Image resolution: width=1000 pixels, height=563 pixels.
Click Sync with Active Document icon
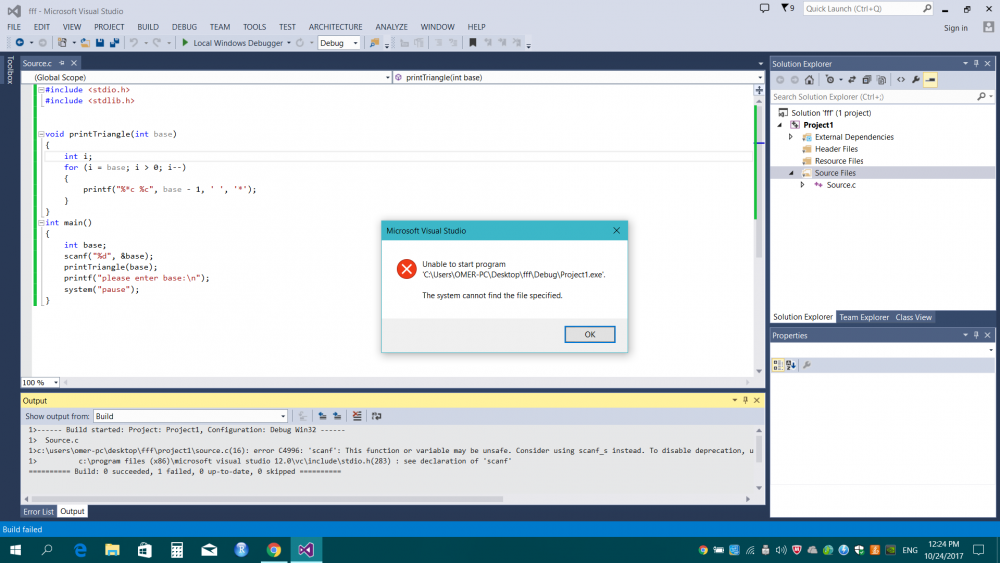[x=851, y=80]
